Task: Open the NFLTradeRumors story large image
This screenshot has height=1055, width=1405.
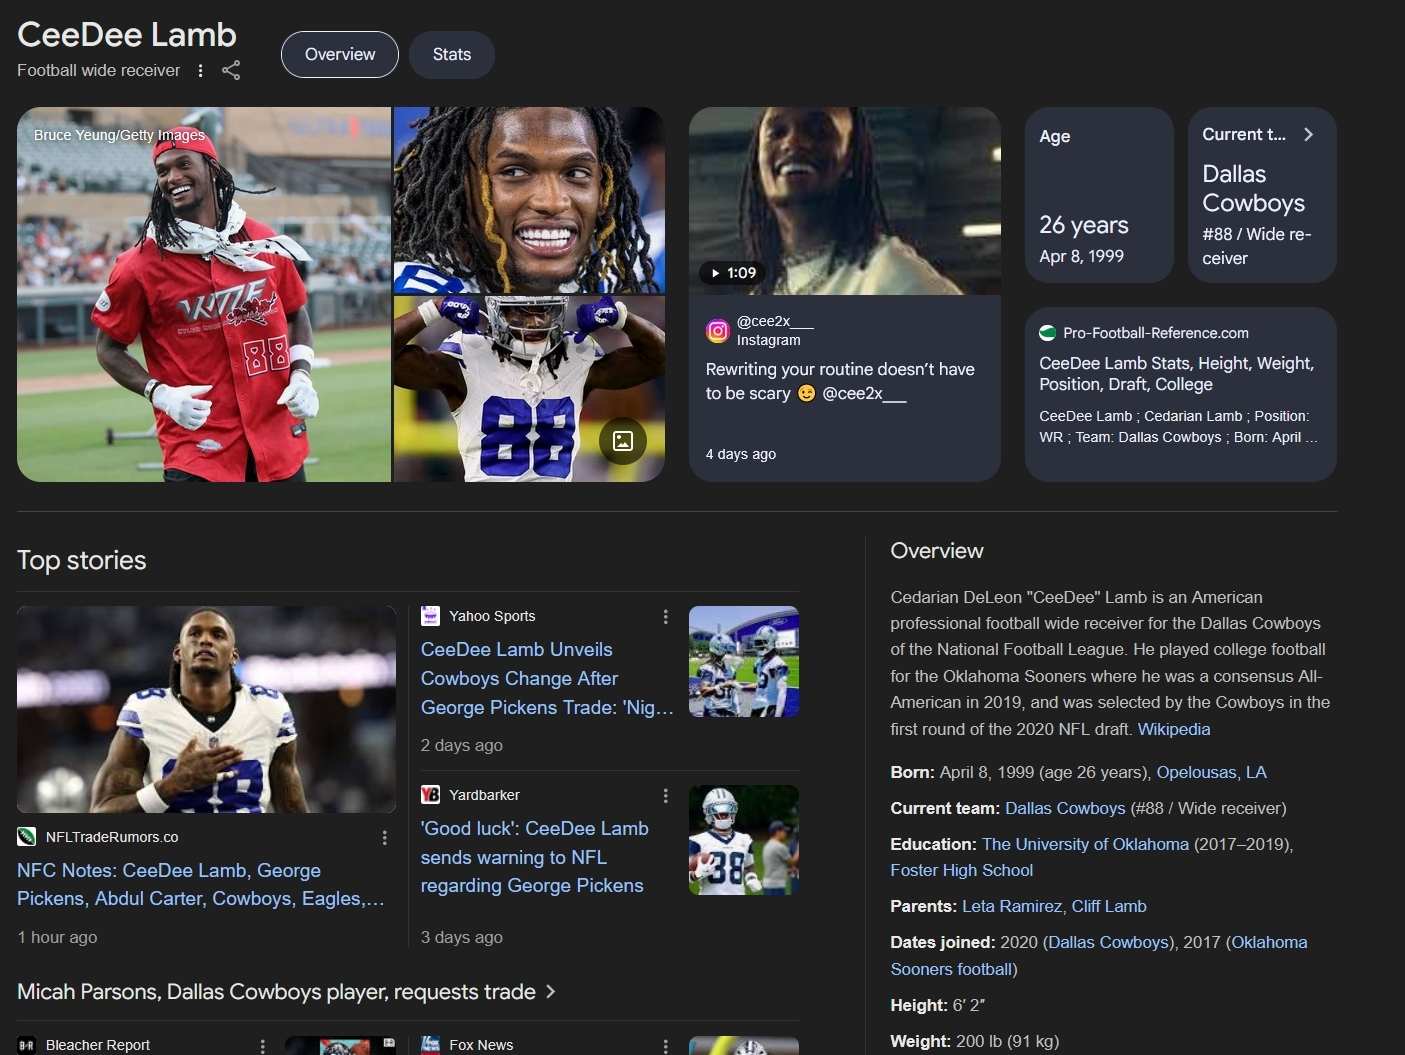Action: pos(206,709)
